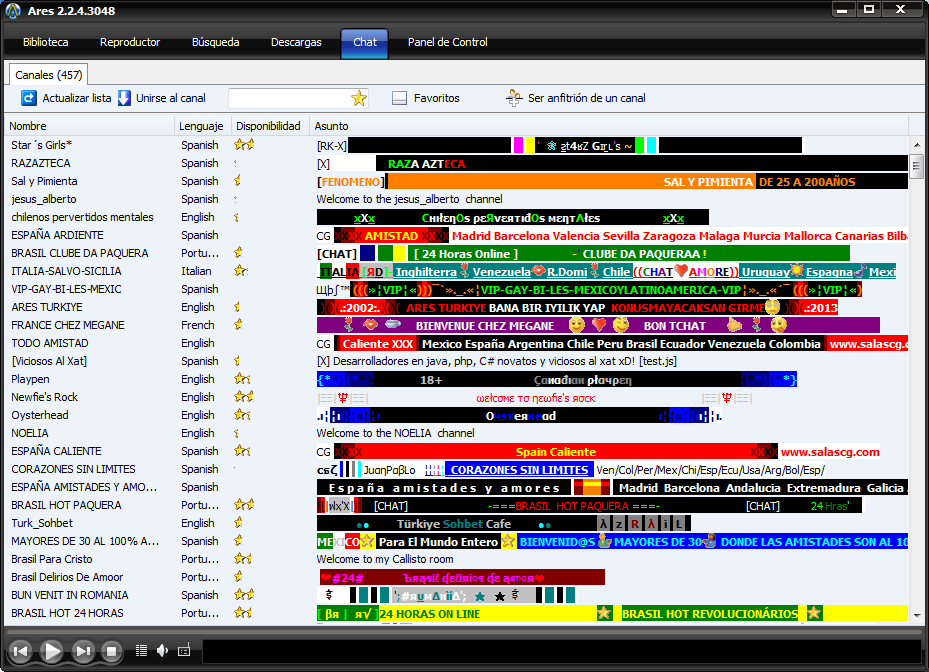Click the Favoritos icon

pyautogui.click(x=399, y=98)
